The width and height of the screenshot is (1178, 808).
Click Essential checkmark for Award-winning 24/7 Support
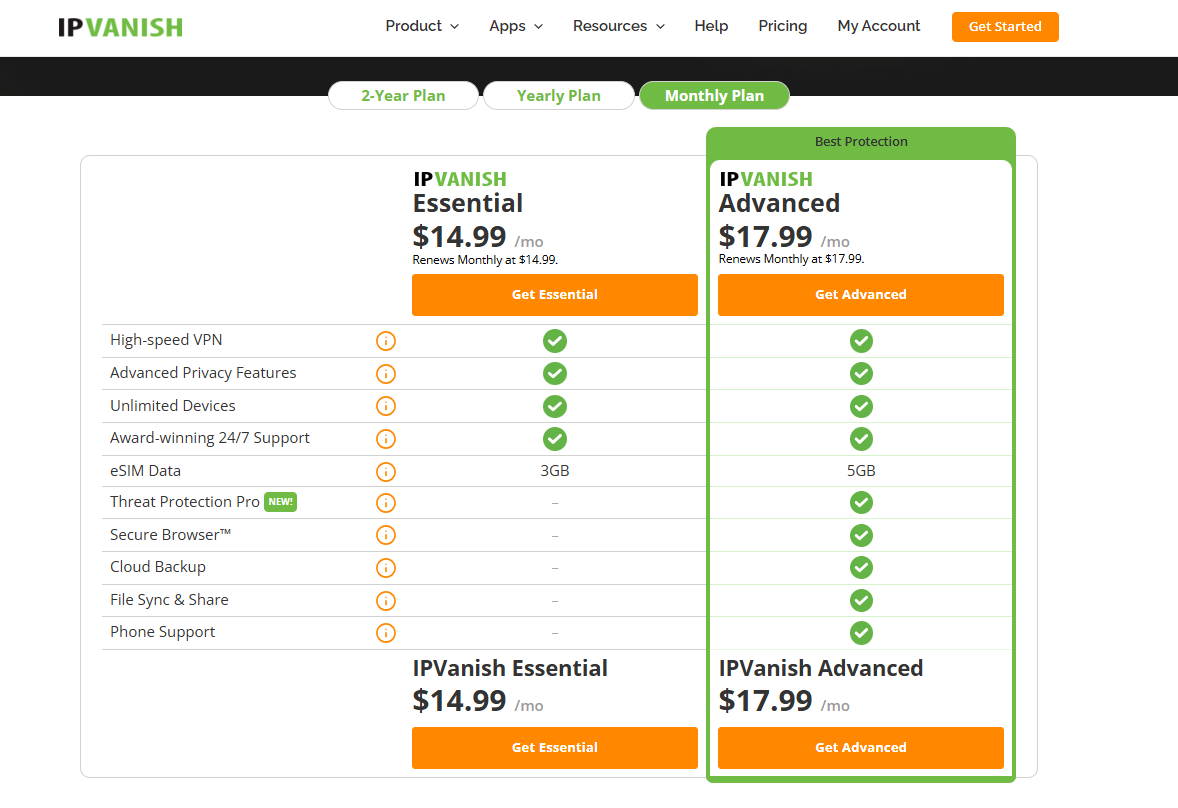click(x=555, y=439)
